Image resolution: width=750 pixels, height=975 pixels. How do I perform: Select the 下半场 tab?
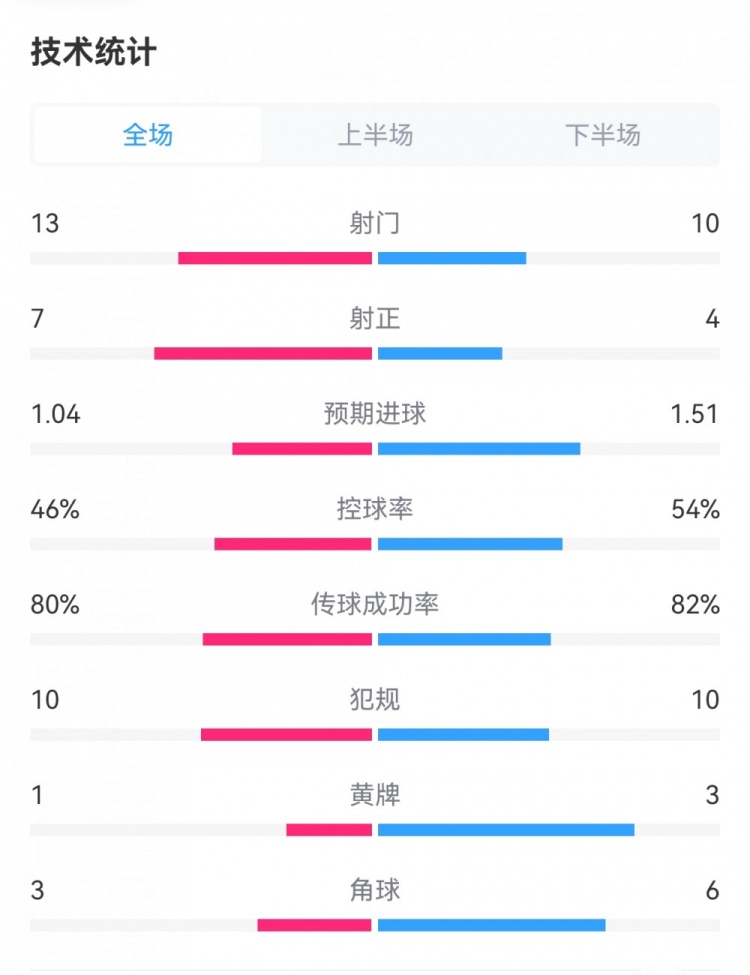(x=602, y=135)
